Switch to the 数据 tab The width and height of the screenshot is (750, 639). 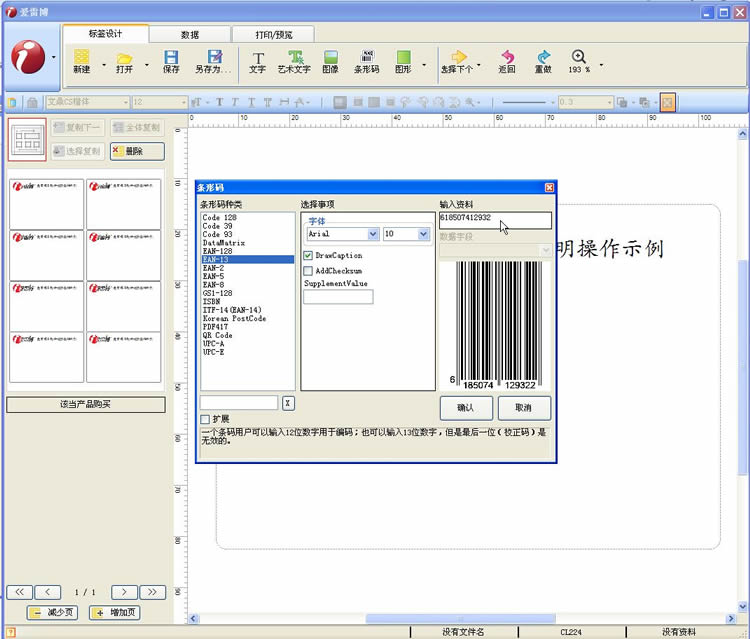click(x=189, y=34)
